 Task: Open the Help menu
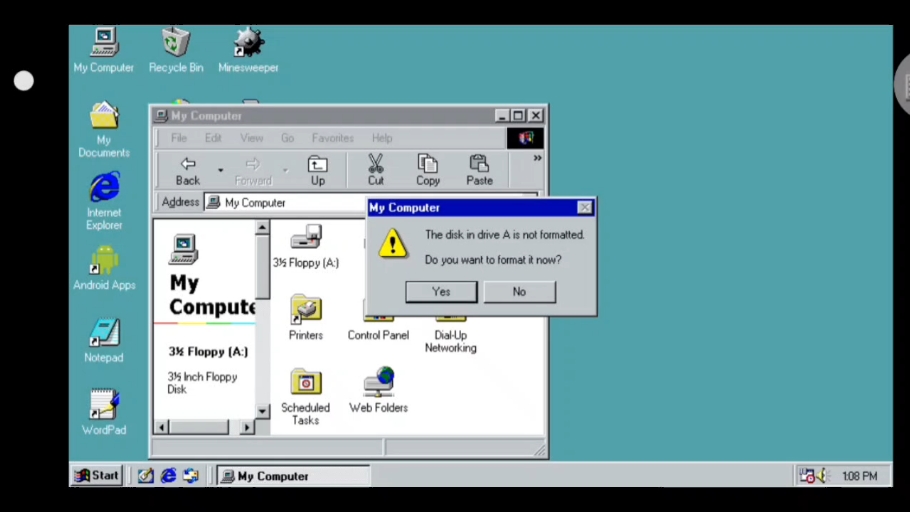click(x=382, y=138)
